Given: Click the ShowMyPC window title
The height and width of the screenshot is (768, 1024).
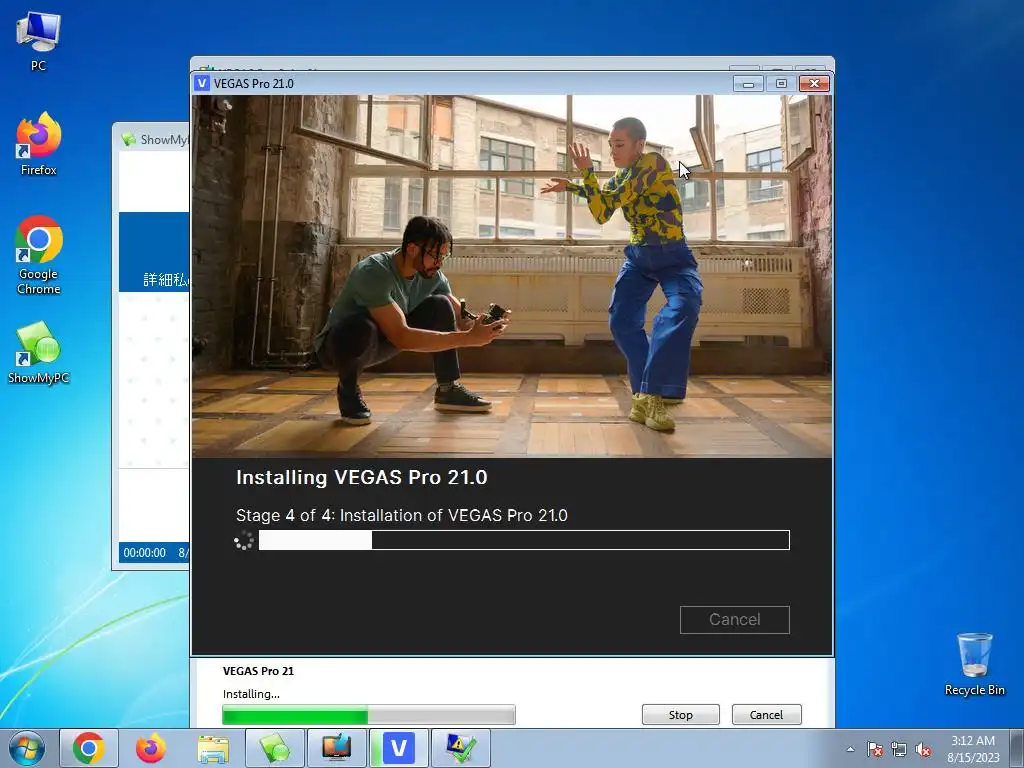Looking at the screenshot, I should 163,140.
